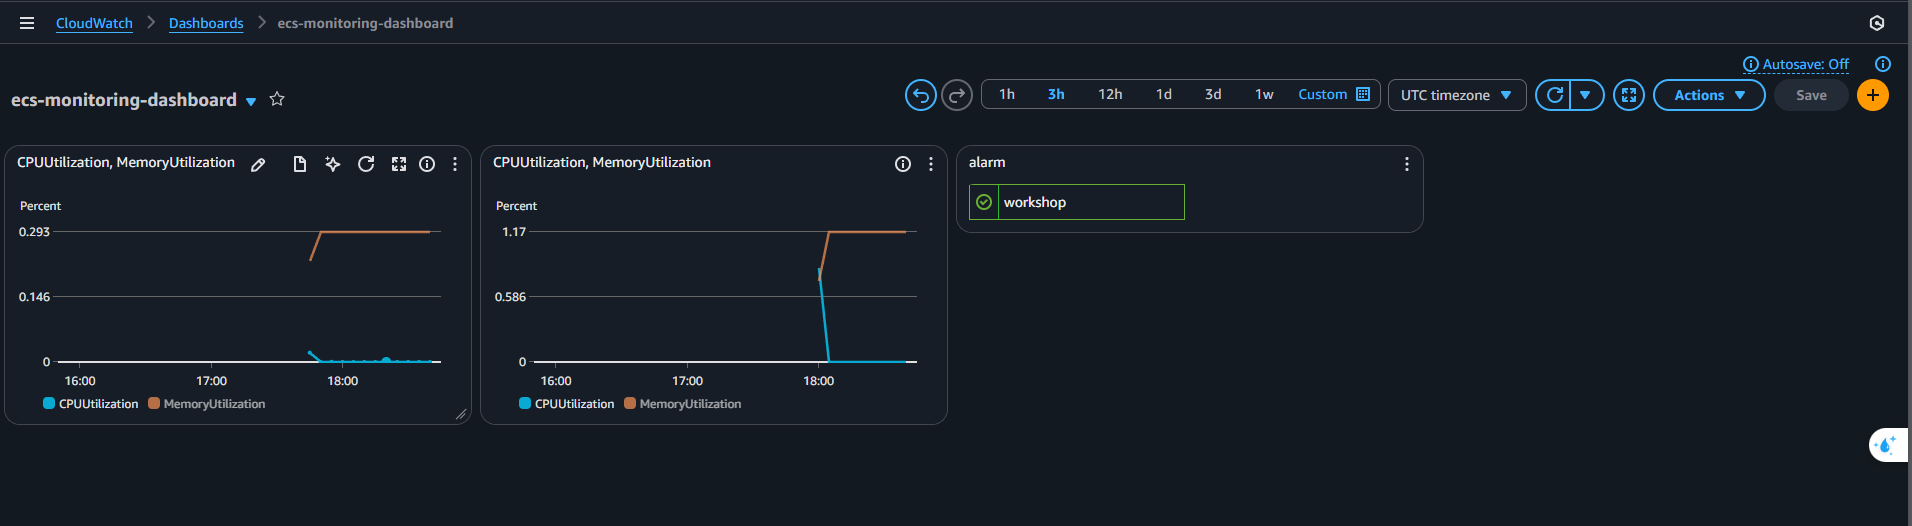
Task: Toggle MemoryUtilization legend in second widget
Action: [x=683, y=404]
